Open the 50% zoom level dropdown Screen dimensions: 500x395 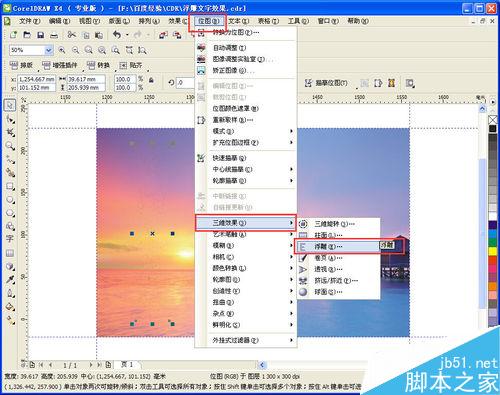coord(49,50)
